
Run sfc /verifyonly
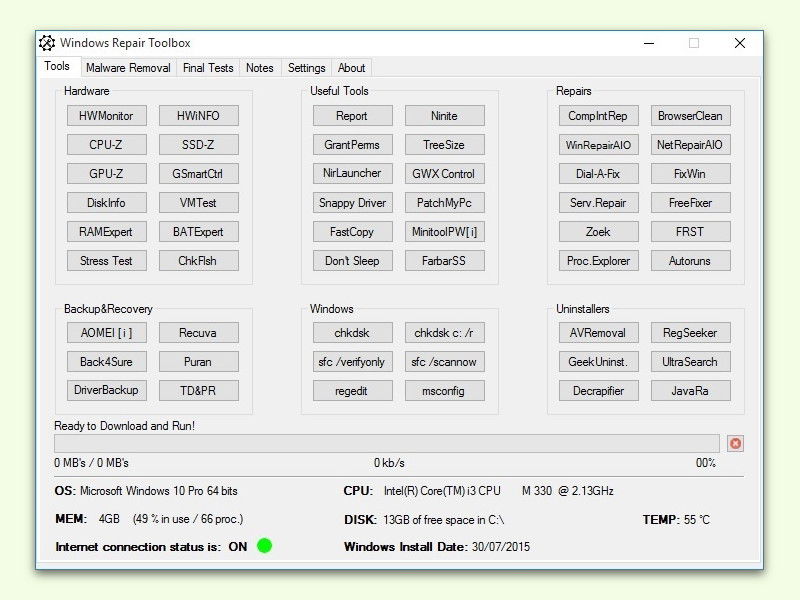[352, 362]
